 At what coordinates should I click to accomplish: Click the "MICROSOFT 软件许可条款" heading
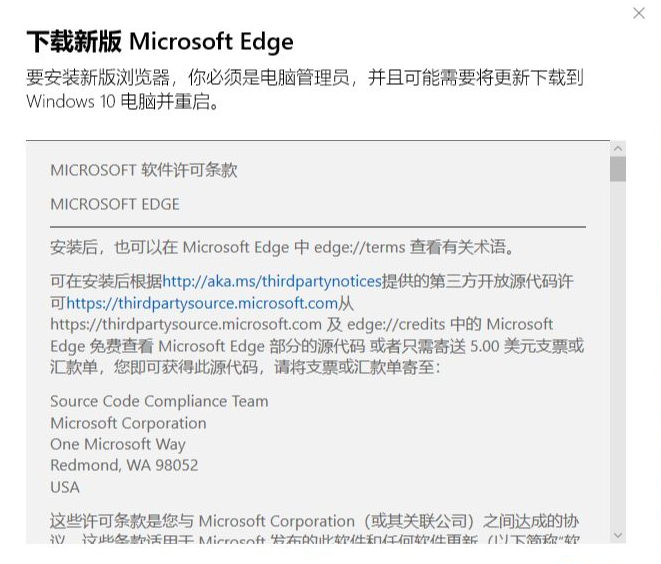click(x=144, y=170)
